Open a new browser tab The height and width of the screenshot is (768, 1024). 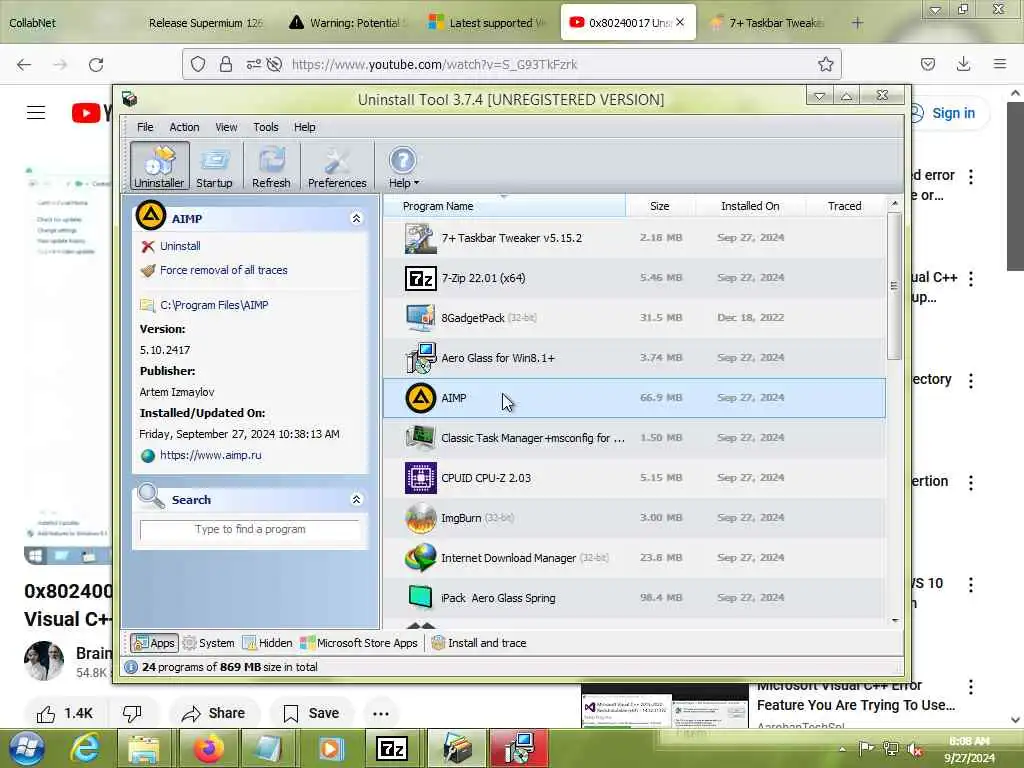coord(857,23)
